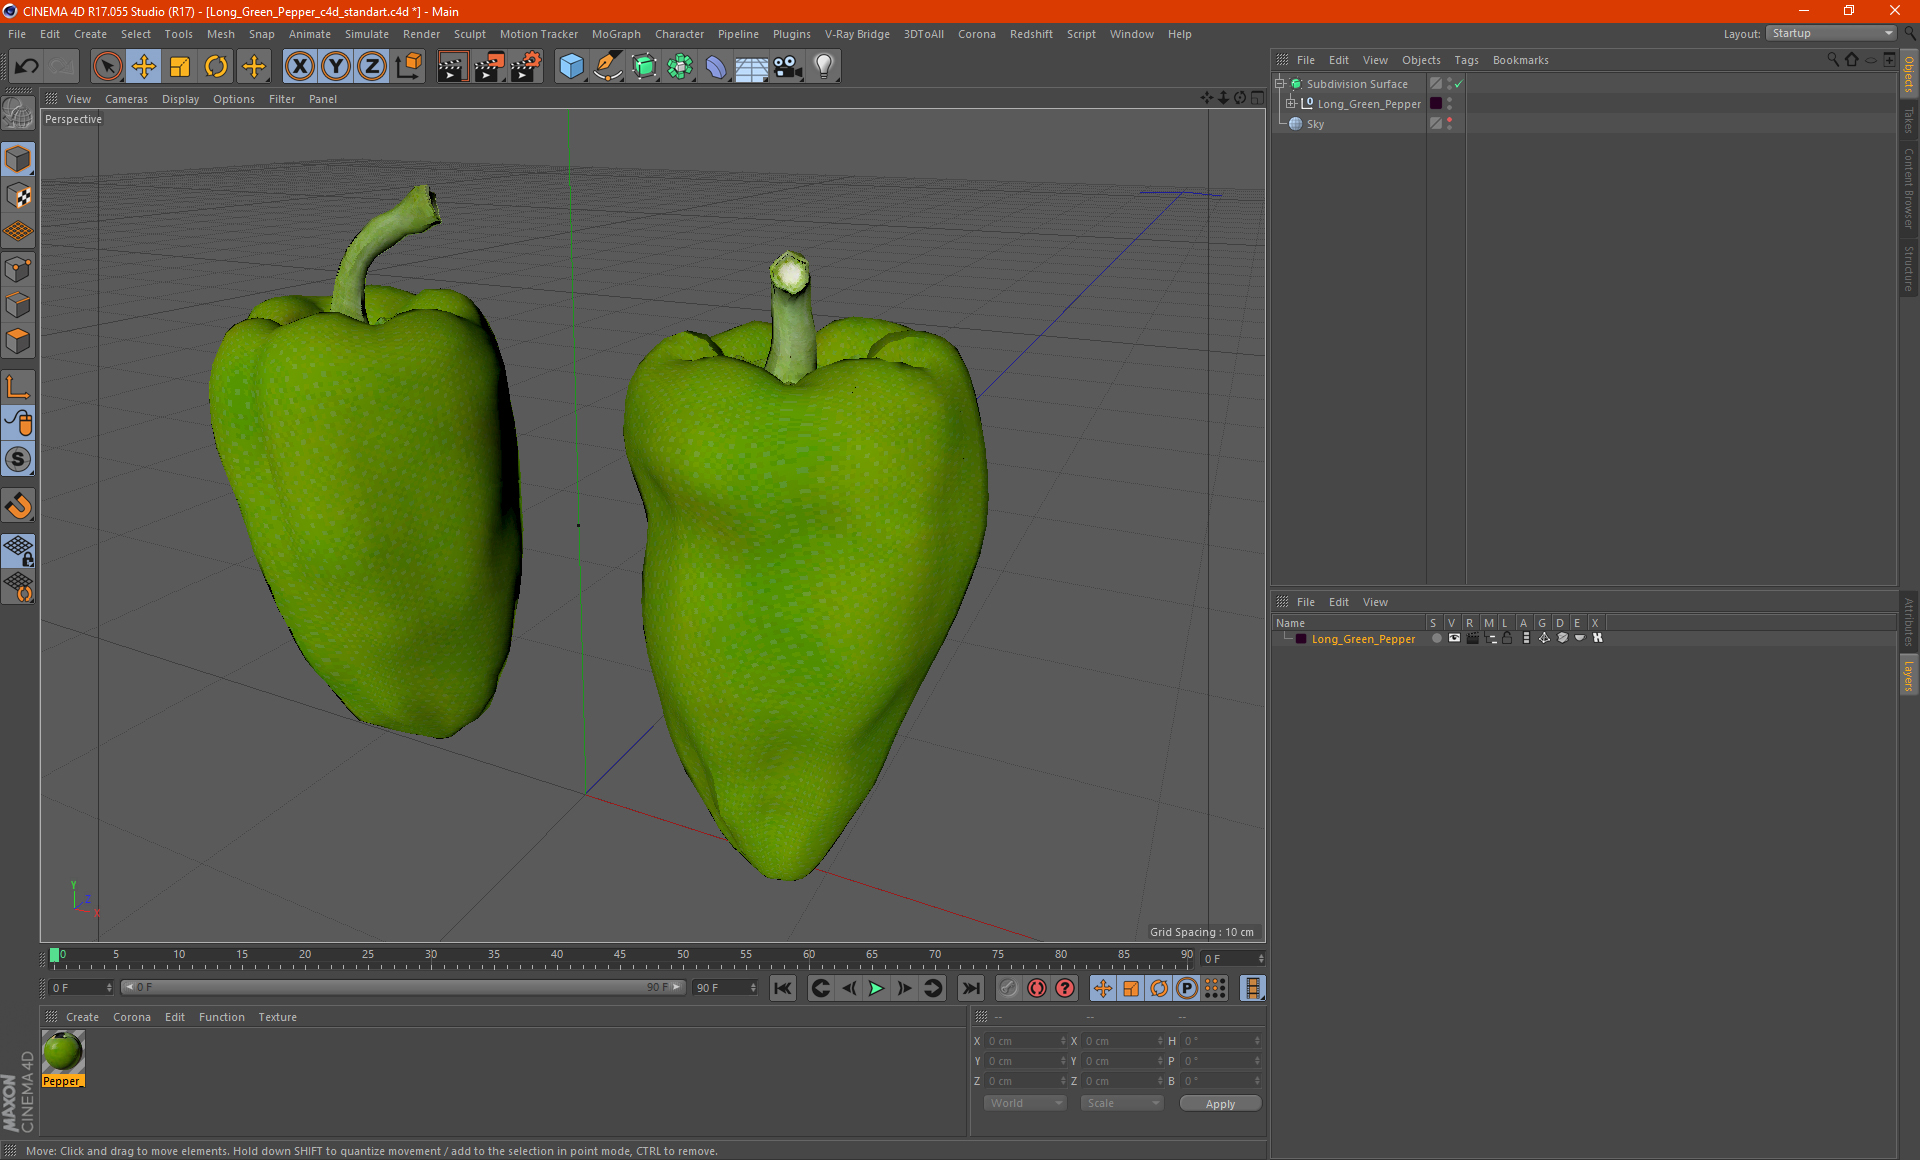Viewport: 1920px width, 1160px height.
Task: Add a Cube primitive object
Action: tap(571, 67)
